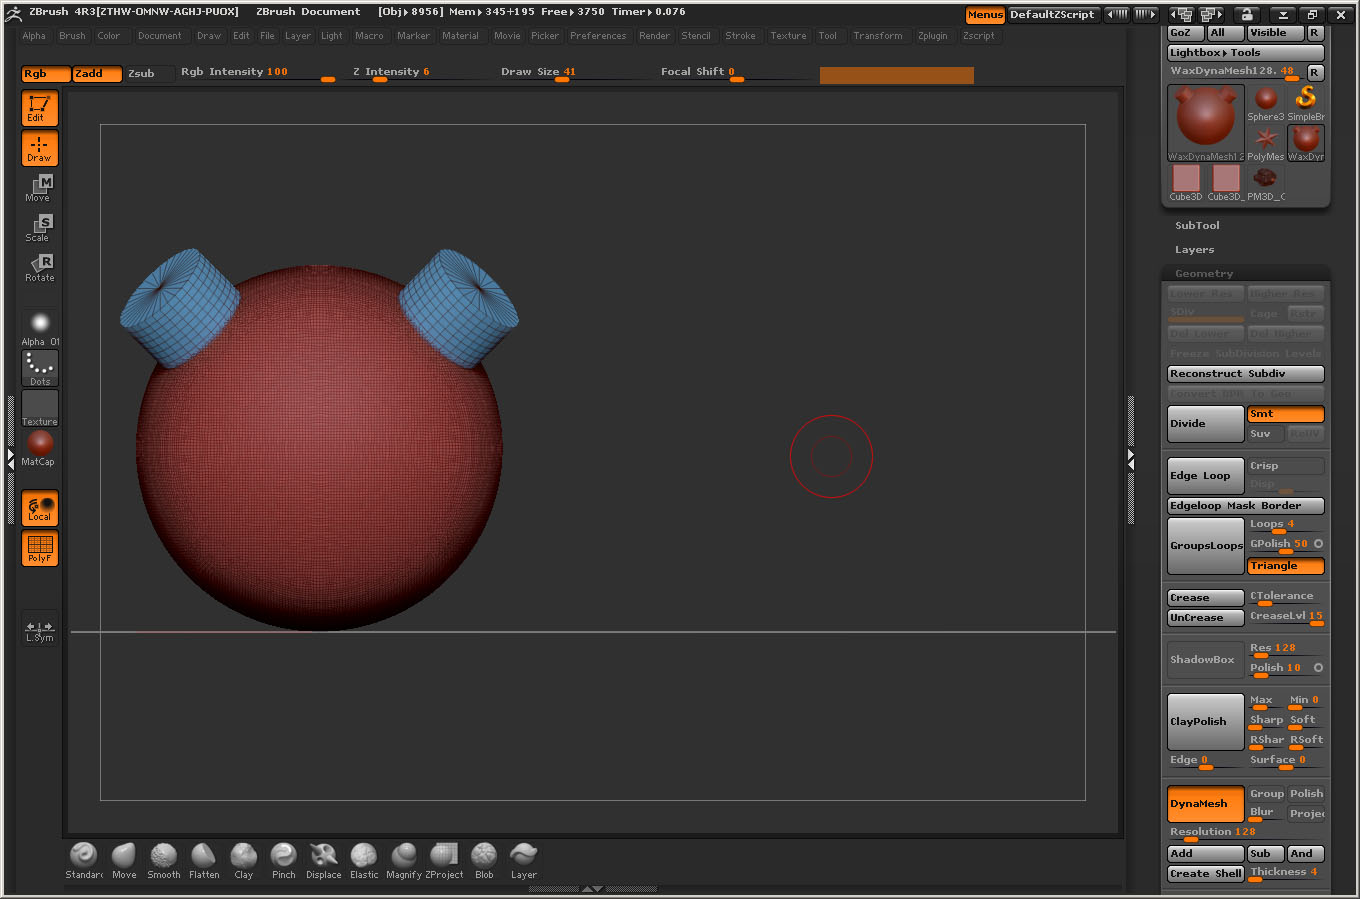Click the GoZ button
The height and width of the screenshot is (899, 1360).
[x=1186, y=33]
